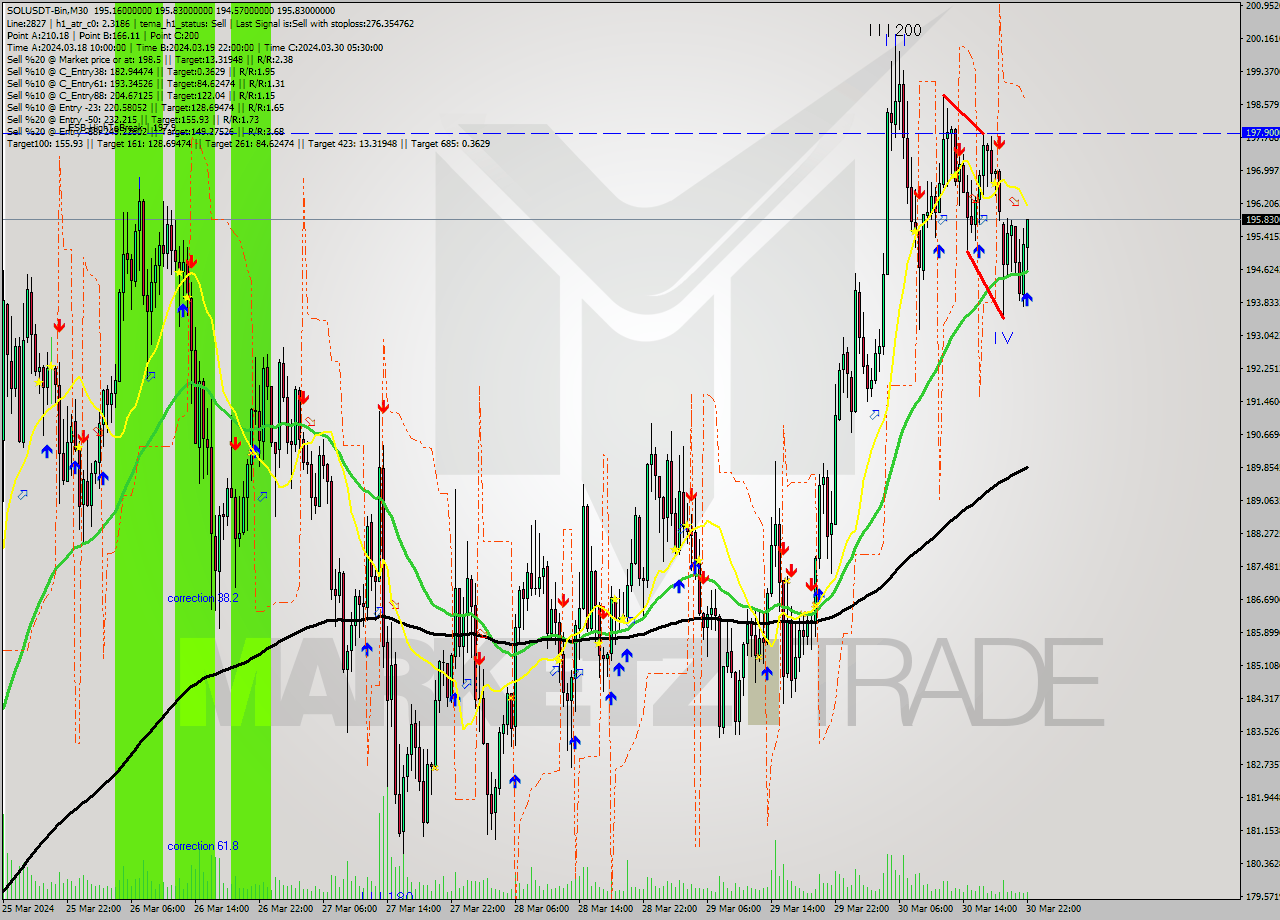Click the 184.317 price axis label
The image size is (1280, 920).
point(1262,698)
